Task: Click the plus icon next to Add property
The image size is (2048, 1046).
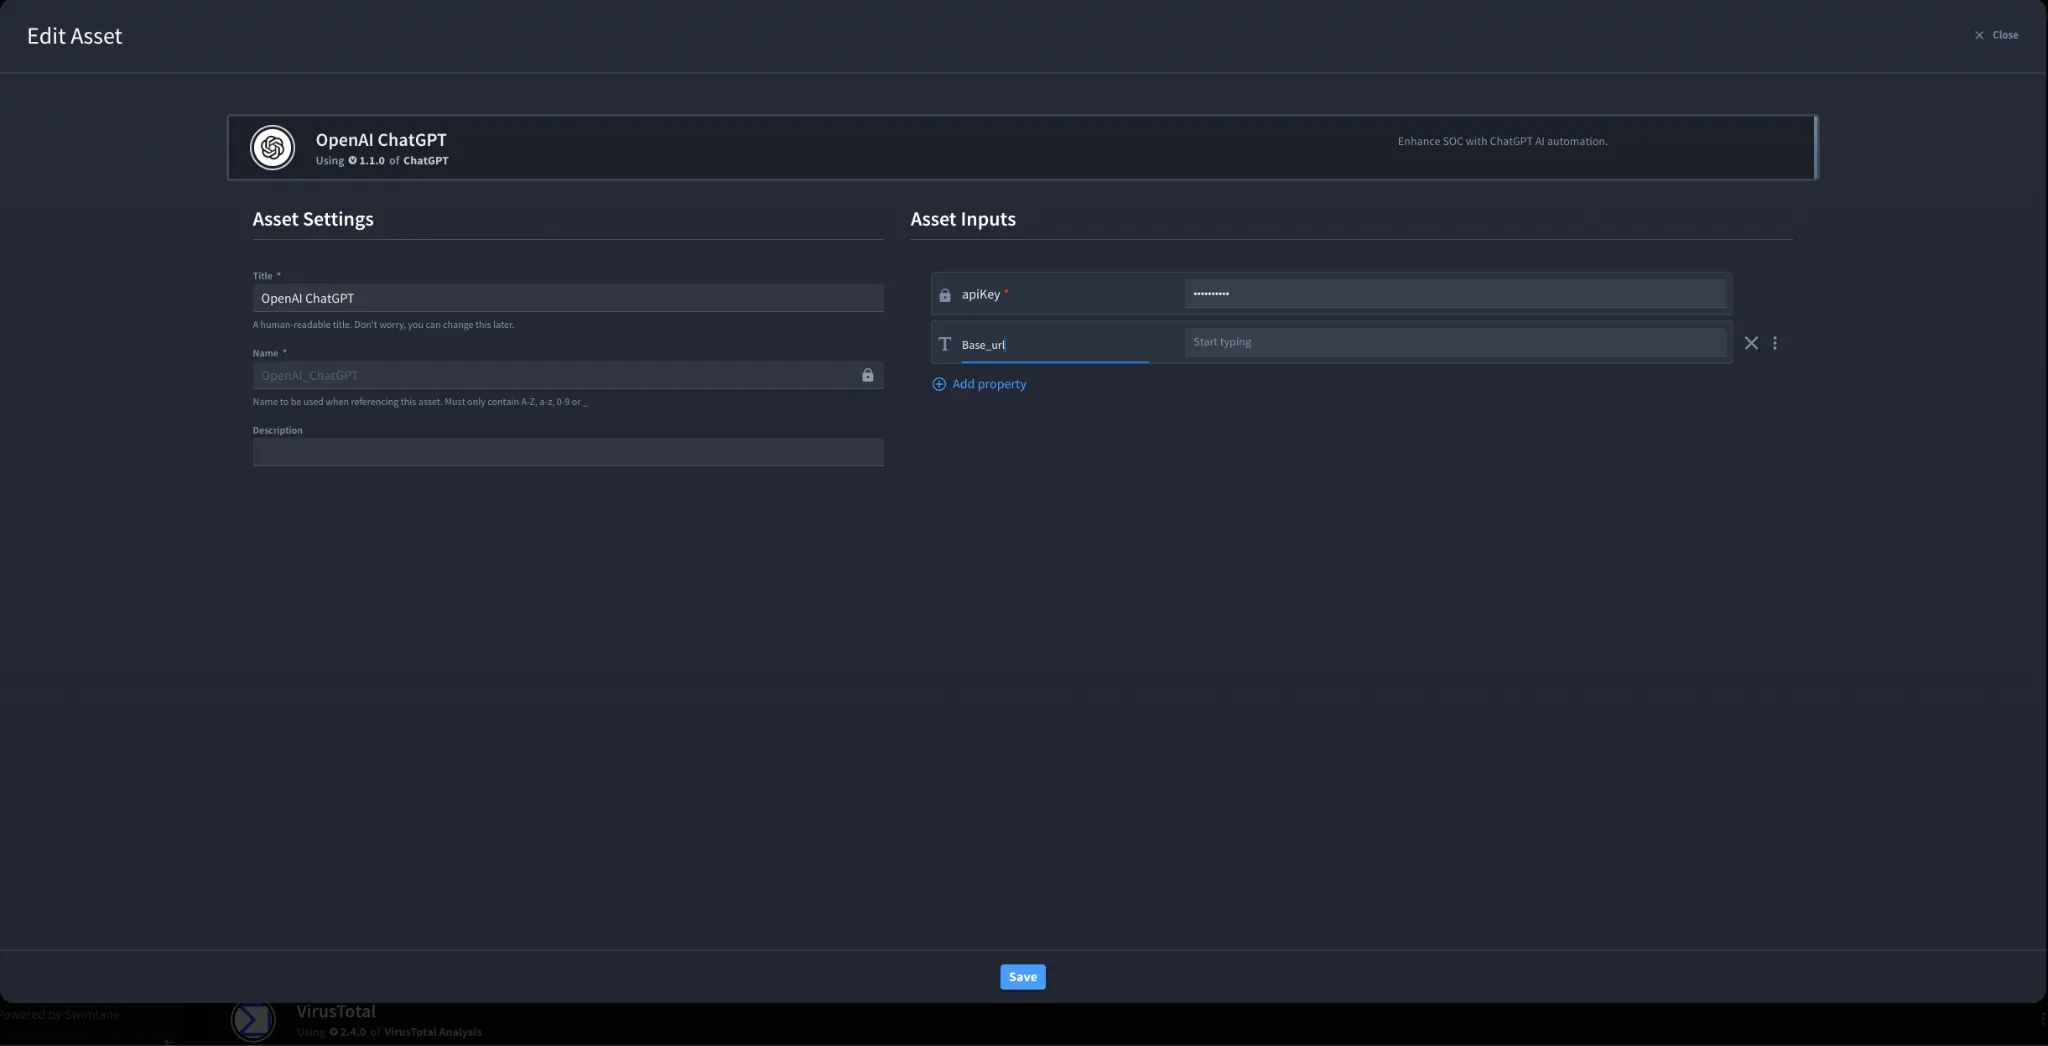Action: [939, 384]
